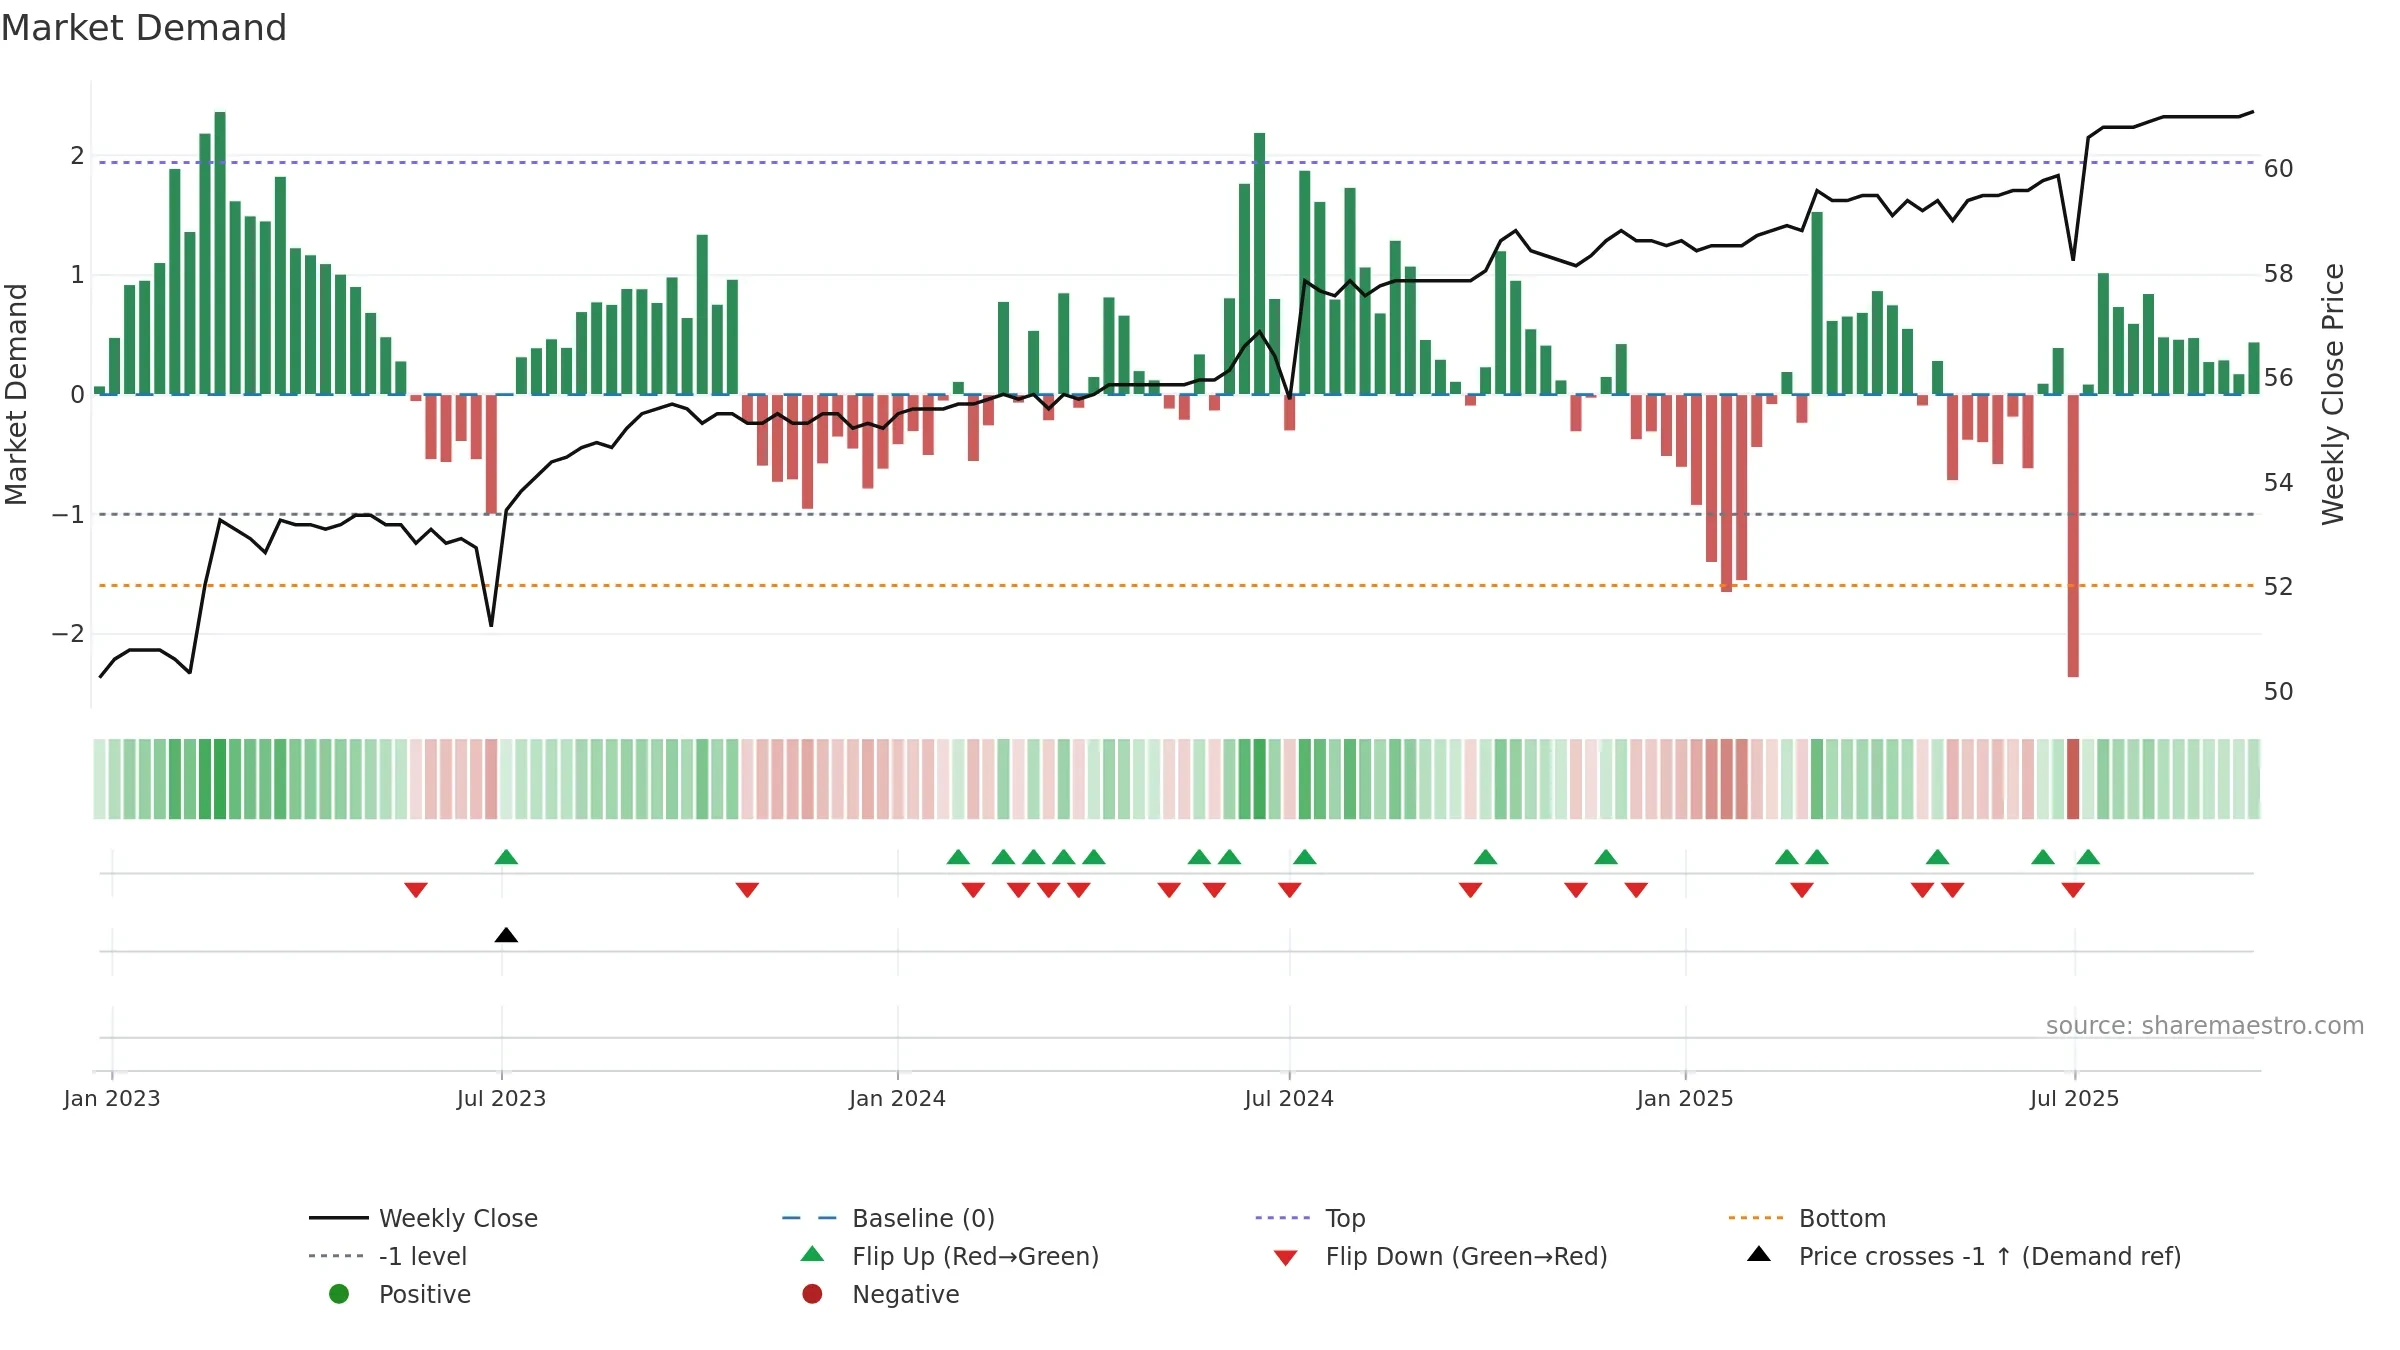Viewport: 2400px width, 1350px height.
Task: Click the Jul 2023 x-axis label
Action: [501, 1098]
